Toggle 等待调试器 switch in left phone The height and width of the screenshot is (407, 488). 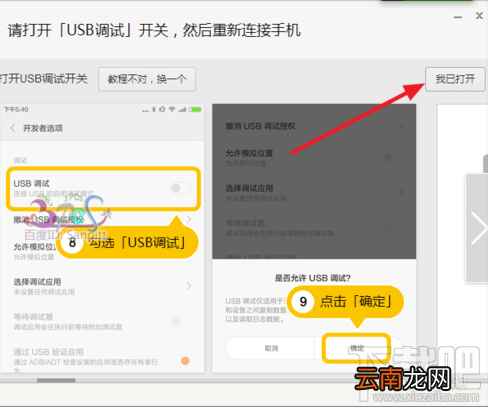tap(181, 321)
